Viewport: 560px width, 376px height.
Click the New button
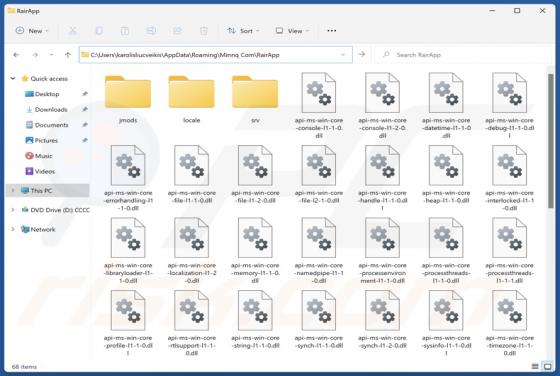pyautogui.click(x=31, y=31)
